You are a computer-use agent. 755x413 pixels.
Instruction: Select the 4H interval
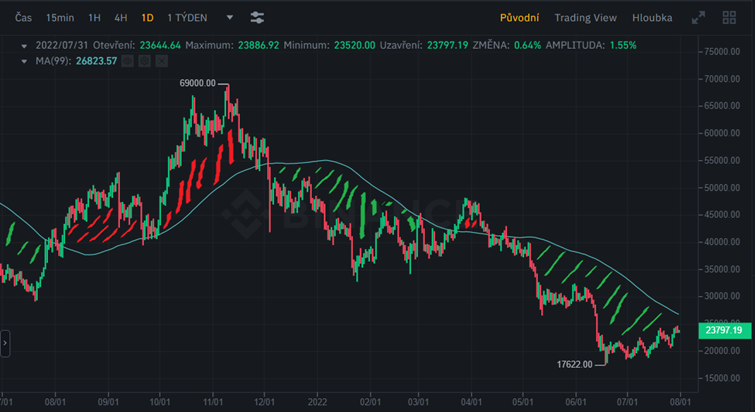click(120, 18)
